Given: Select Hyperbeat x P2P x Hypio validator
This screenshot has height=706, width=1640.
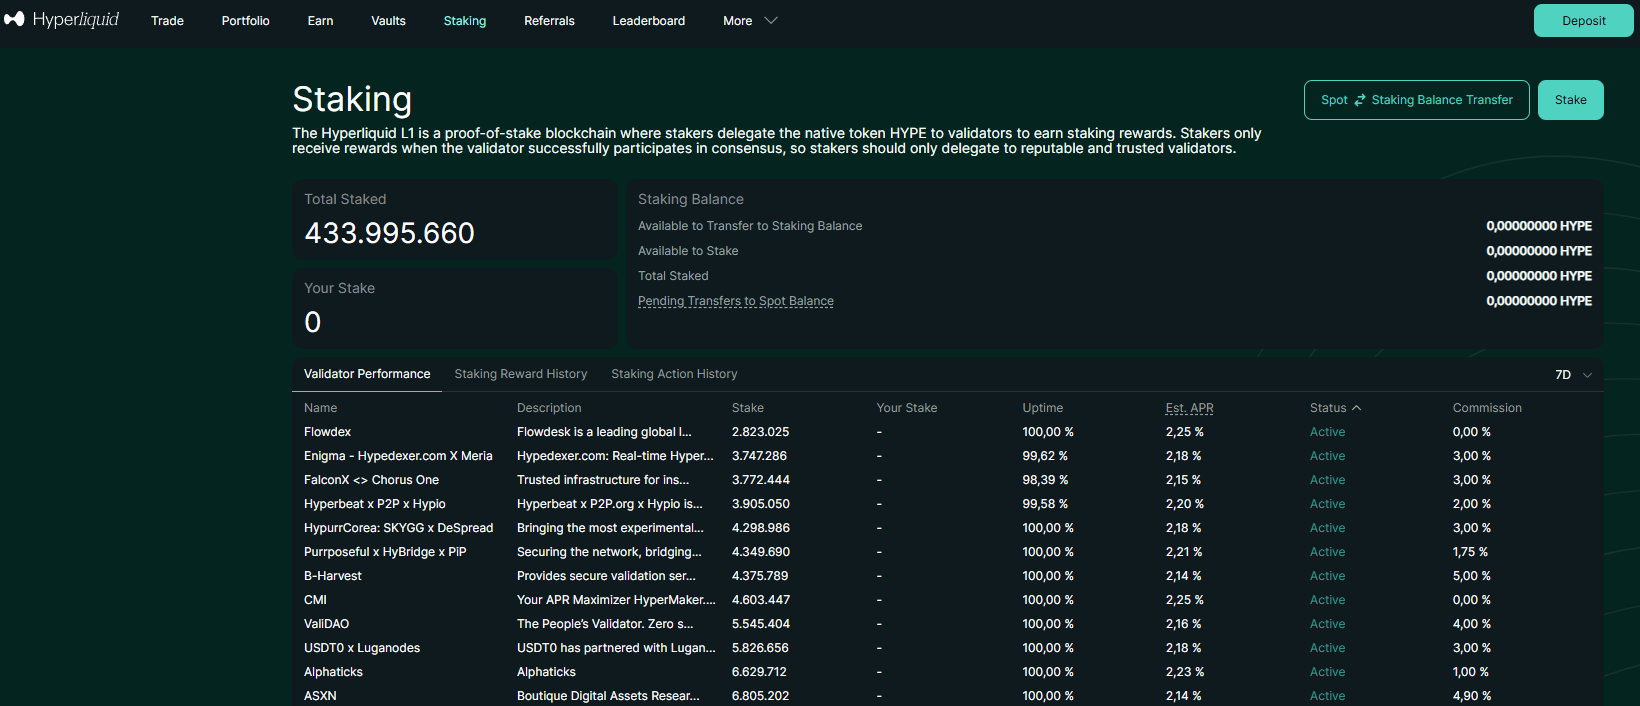Looking at the screenshot, I should click(947, 504).
